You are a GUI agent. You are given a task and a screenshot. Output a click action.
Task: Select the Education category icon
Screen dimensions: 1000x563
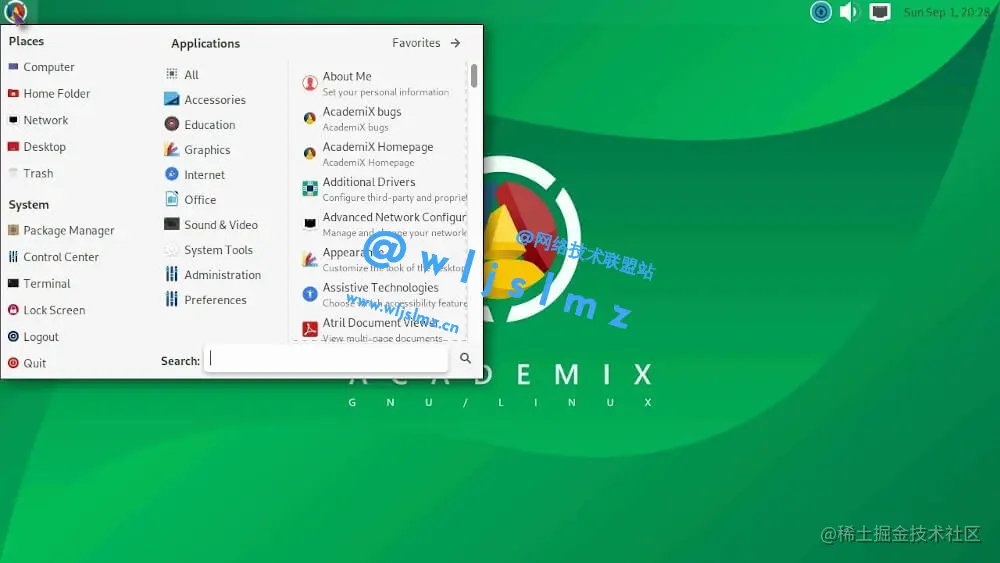tap(172, 124)
